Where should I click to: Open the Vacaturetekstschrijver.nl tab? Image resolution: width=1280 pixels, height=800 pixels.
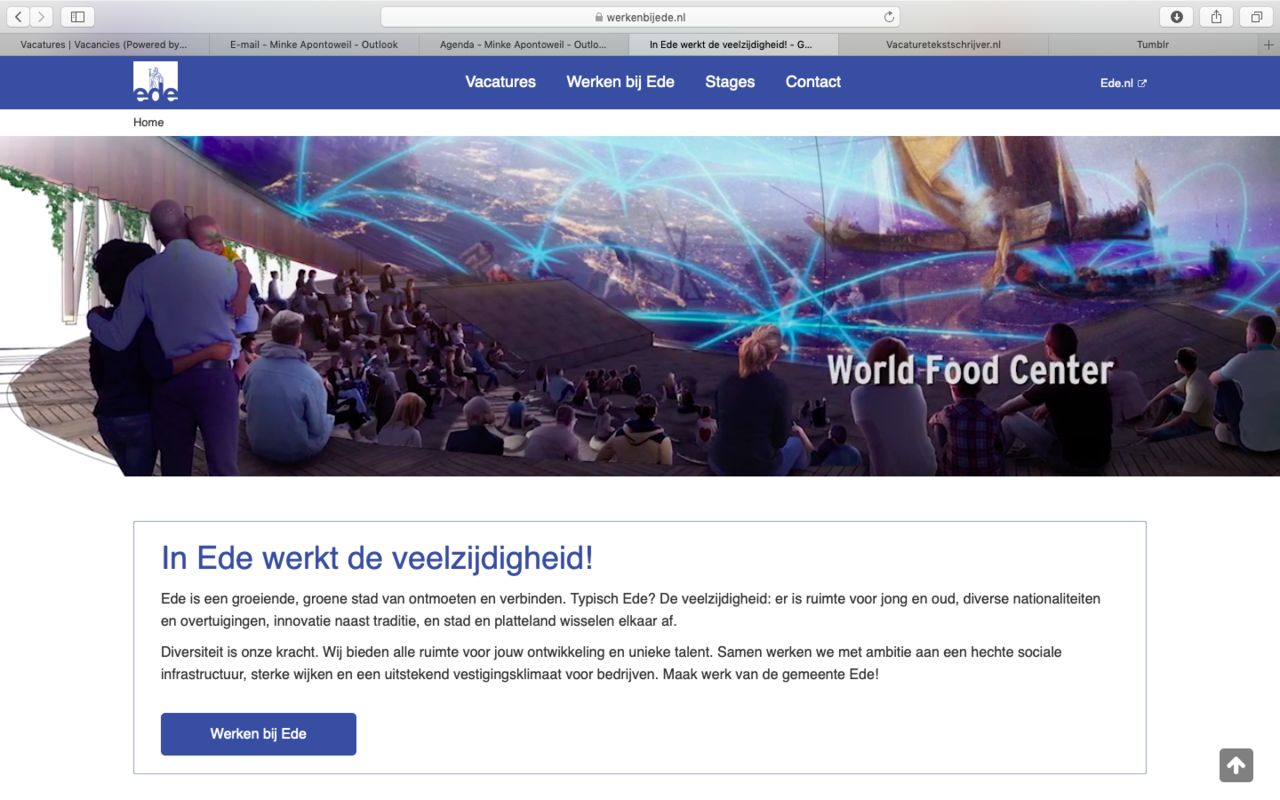[943, 45]
